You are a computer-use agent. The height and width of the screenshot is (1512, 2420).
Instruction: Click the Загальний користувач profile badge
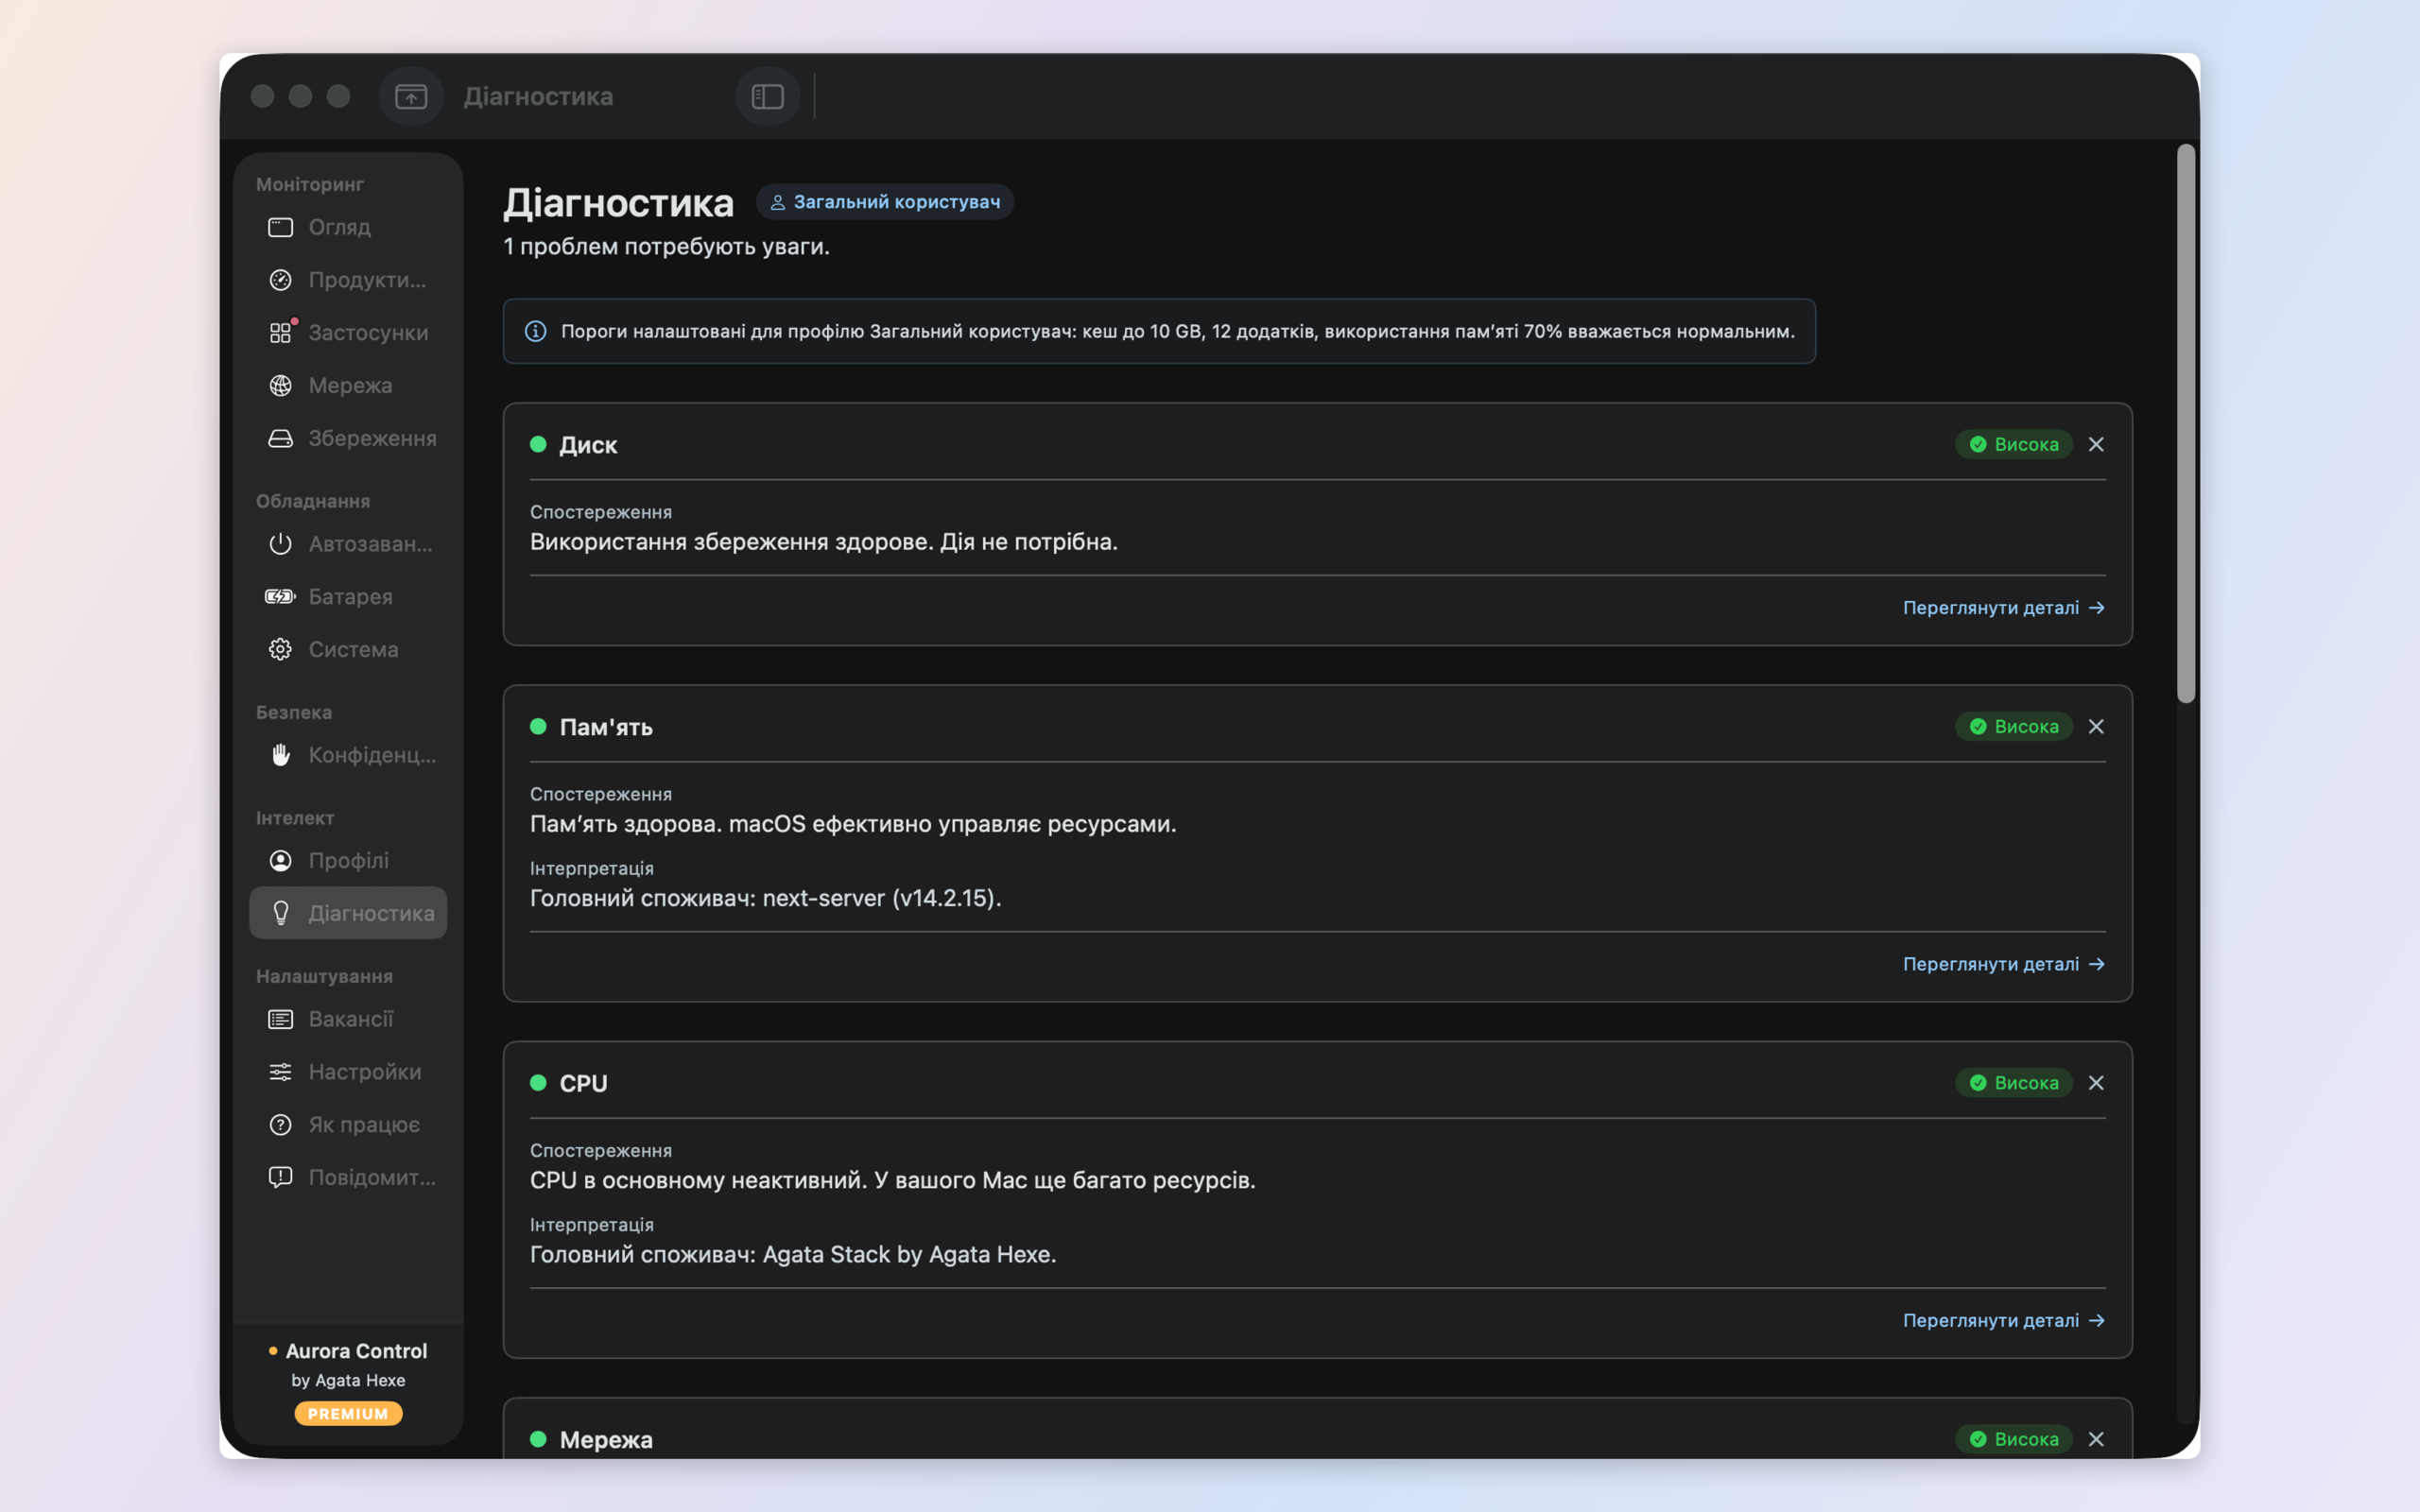pyautogui.click(x=885, y=202)
